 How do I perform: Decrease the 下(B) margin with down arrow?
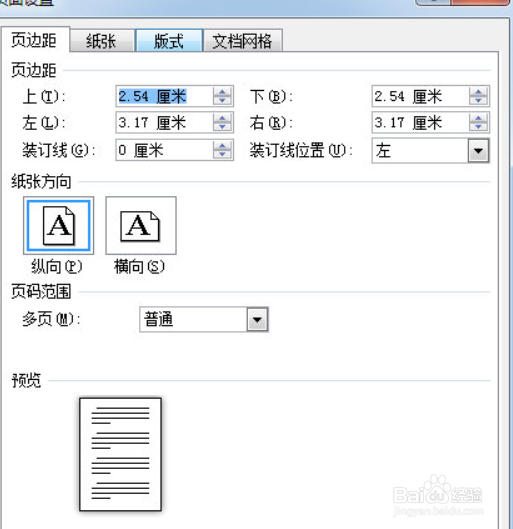pos(479,101)
